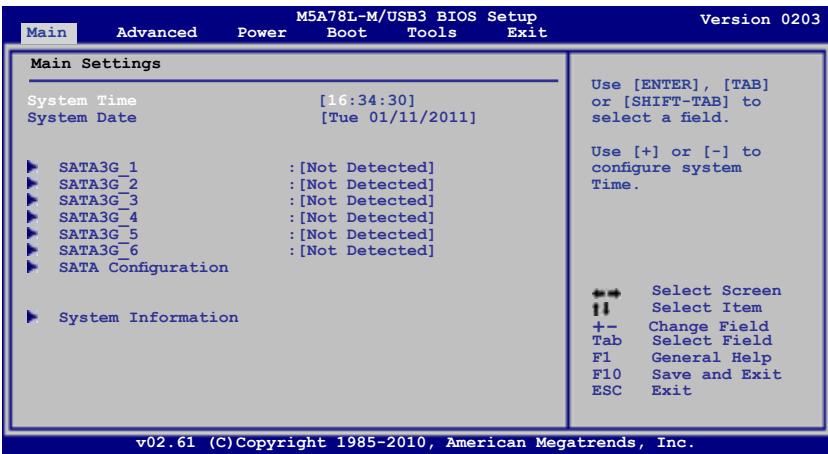The height and width of the screenshot is (454, 828).
Task: Click SATA3G_3 Not Detected value
Action: (367, 201)
